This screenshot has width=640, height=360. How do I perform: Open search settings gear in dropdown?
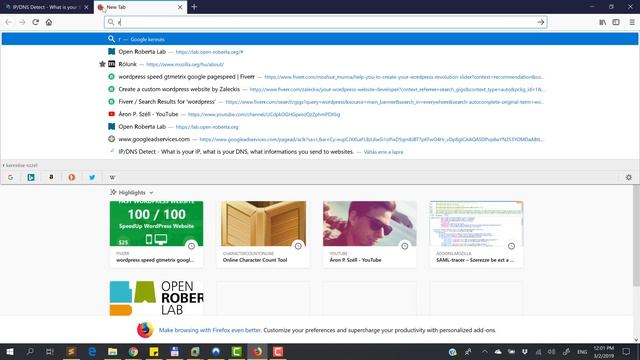(629, 177)
